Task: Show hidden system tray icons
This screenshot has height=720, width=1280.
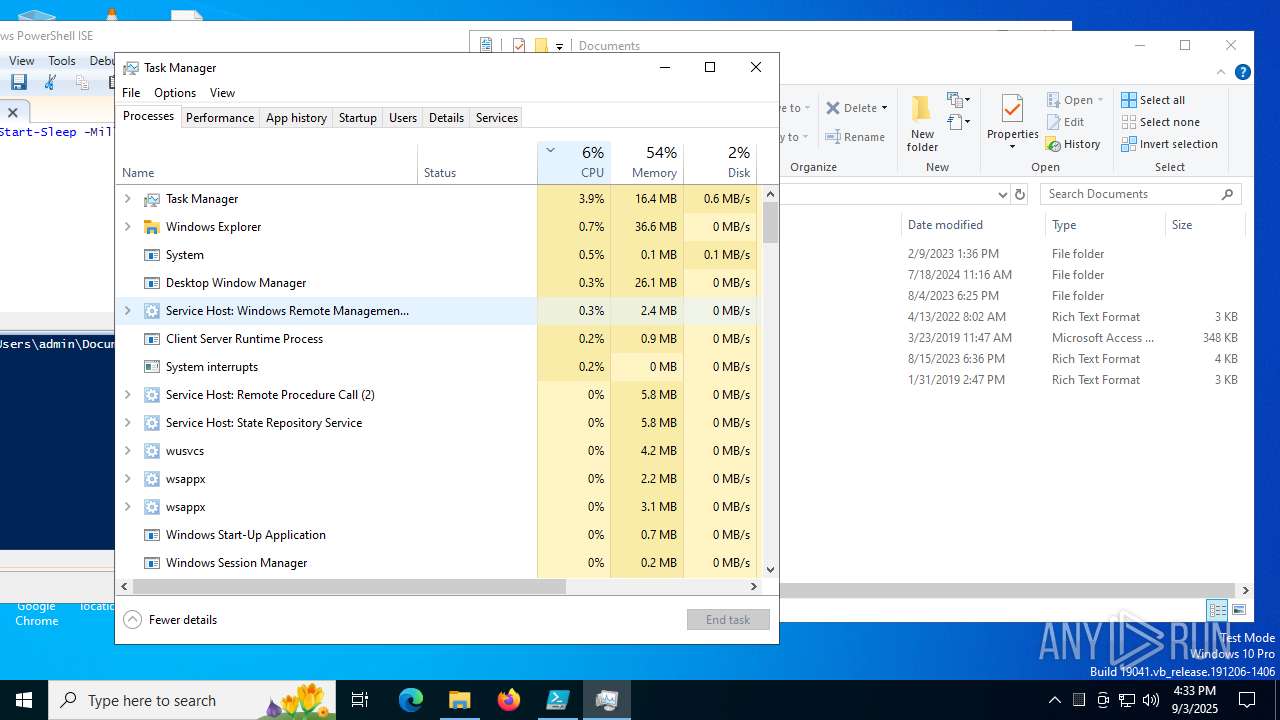Action: [1055, 700]
